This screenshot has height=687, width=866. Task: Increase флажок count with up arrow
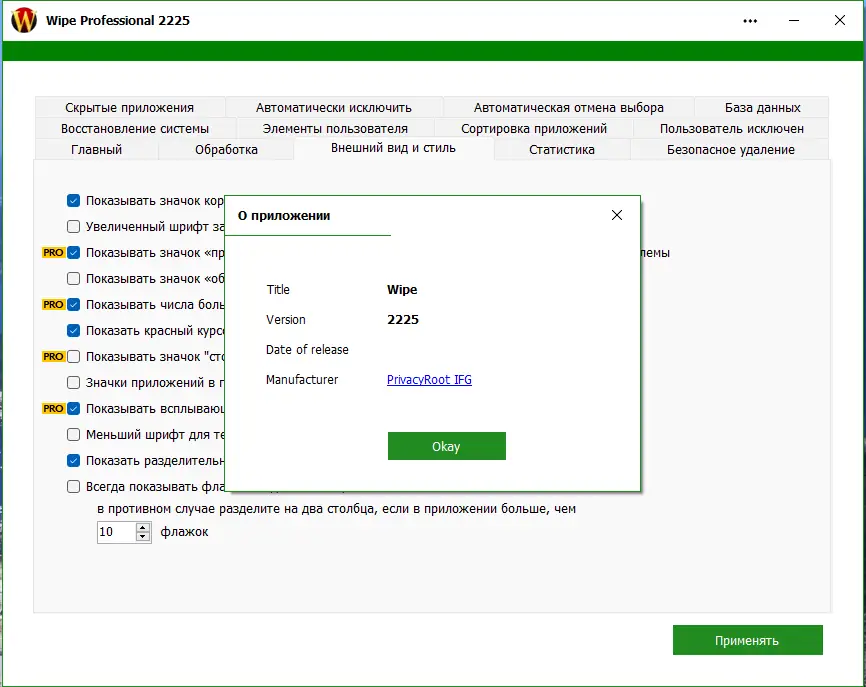click(x=143, y=527)
